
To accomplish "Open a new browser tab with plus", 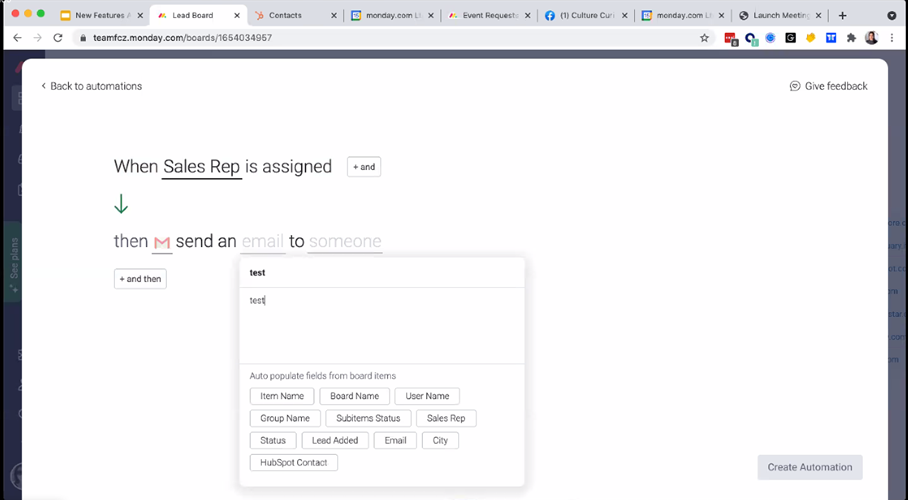I will click(842, 15).
